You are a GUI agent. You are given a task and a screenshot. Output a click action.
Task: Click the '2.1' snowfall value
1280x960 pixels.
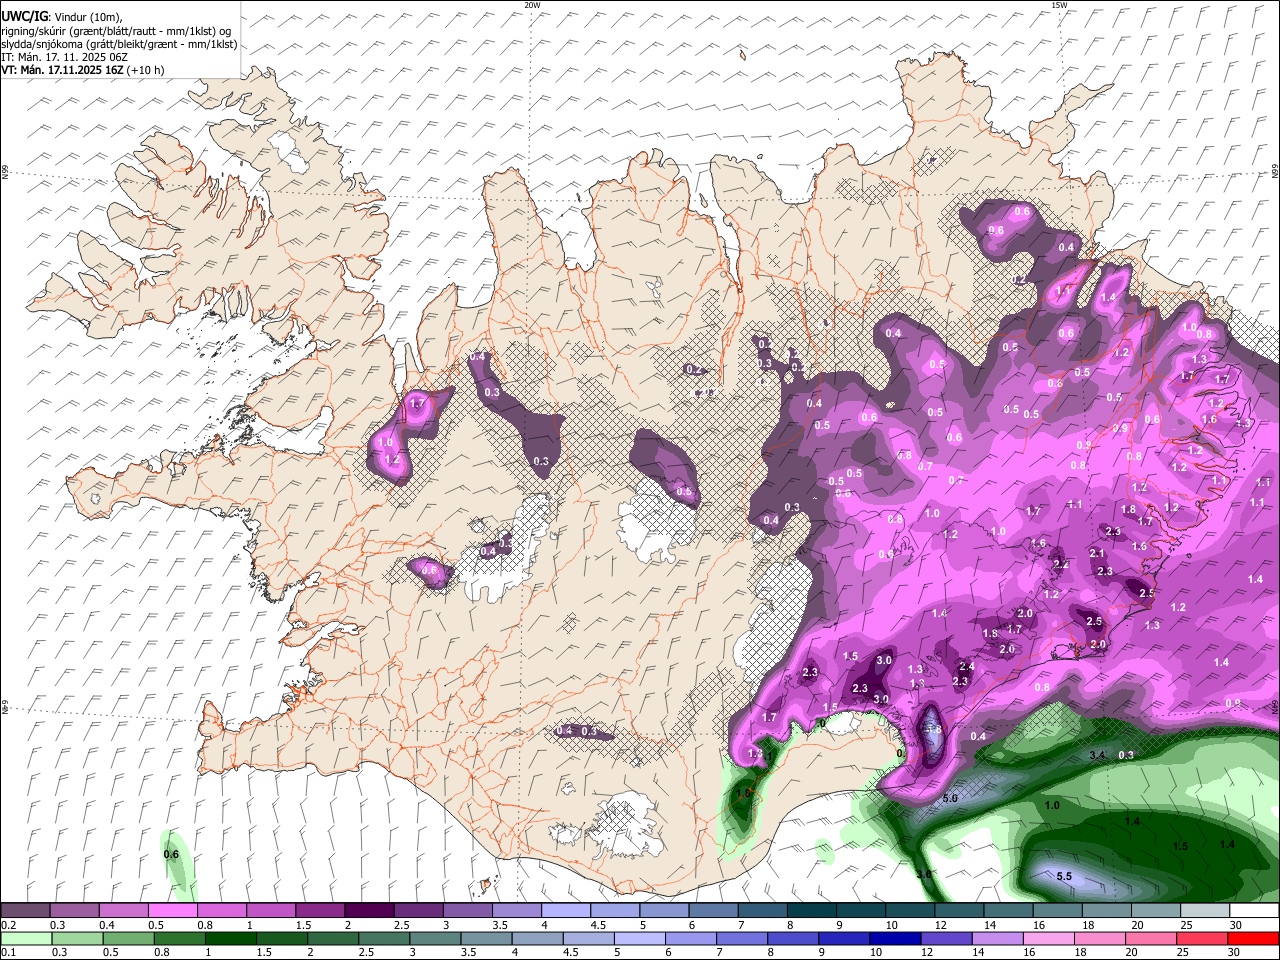[x=1097, y=553]
